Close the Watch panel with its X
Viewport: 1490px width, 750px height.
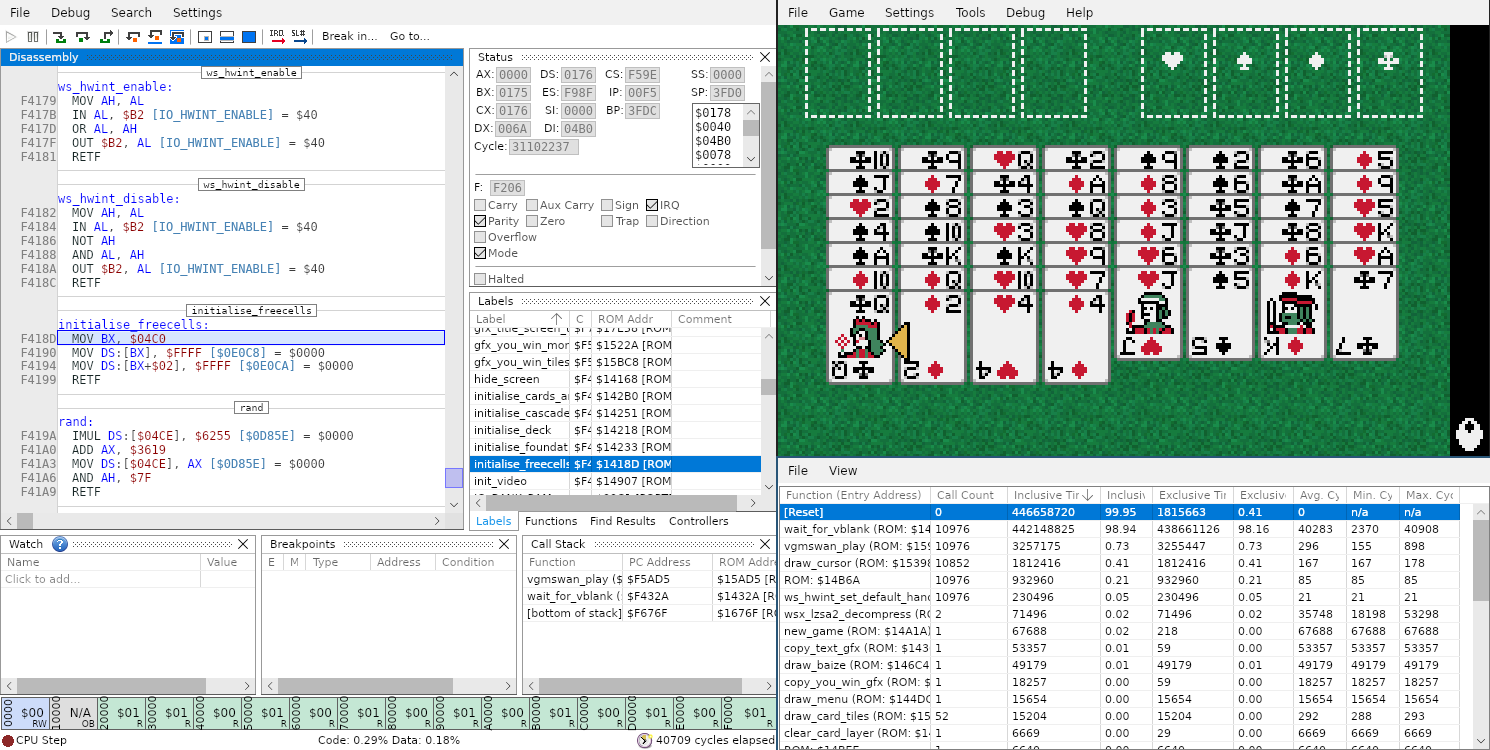click(243, 544)
